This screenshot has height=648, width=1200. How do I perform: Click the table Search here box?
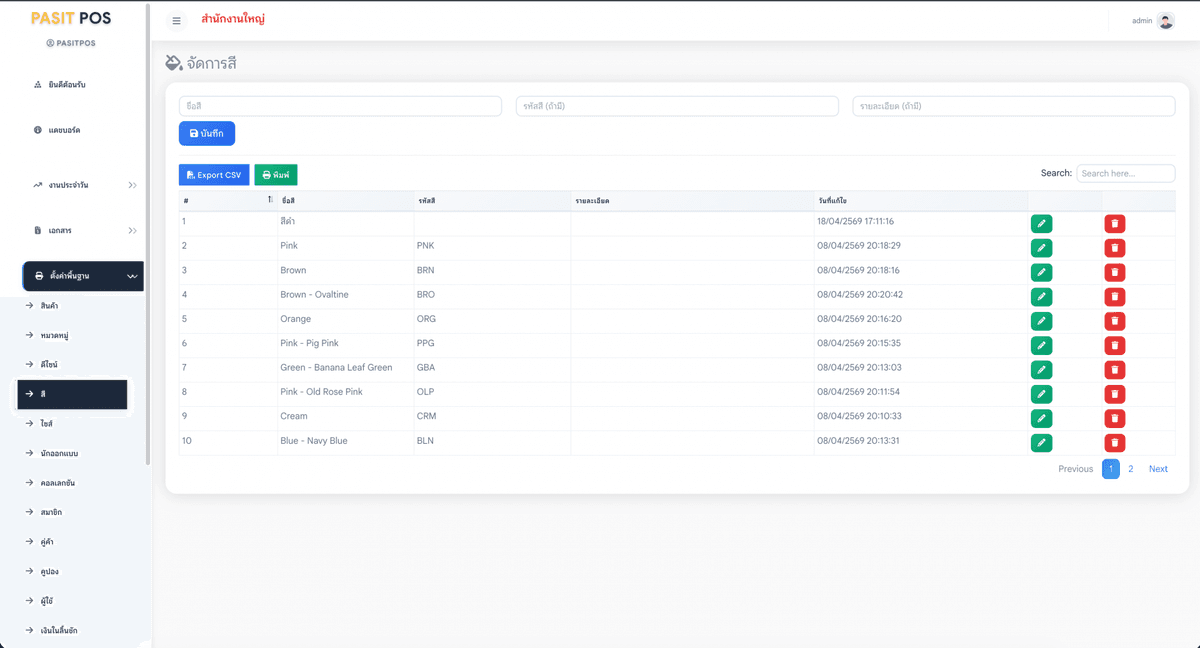coord(1126,173)
